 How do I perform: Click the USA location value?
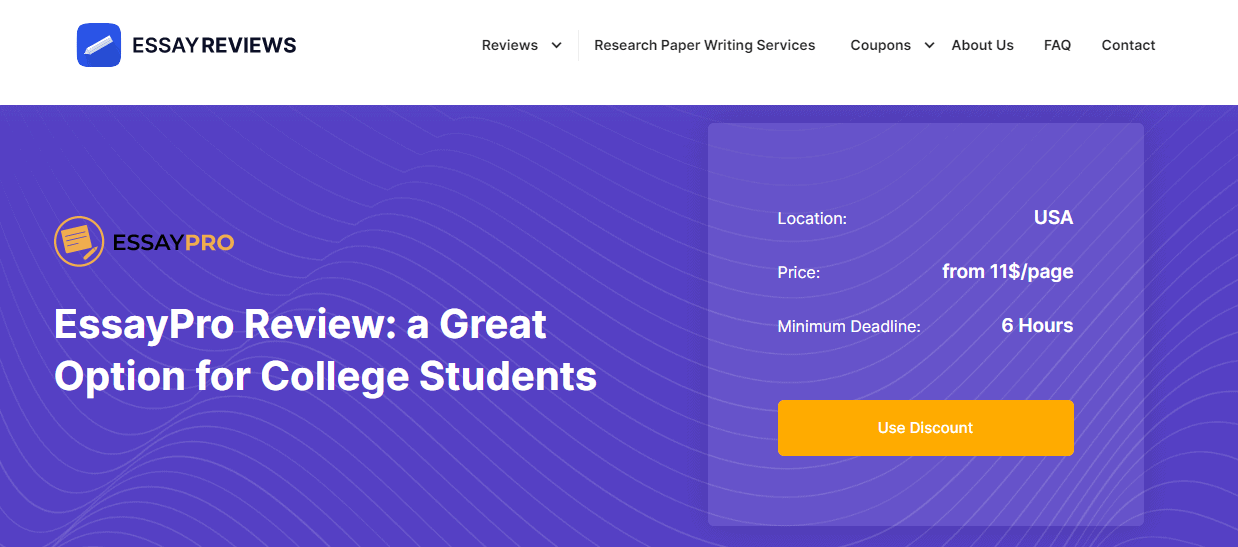tap(1054, 217)
